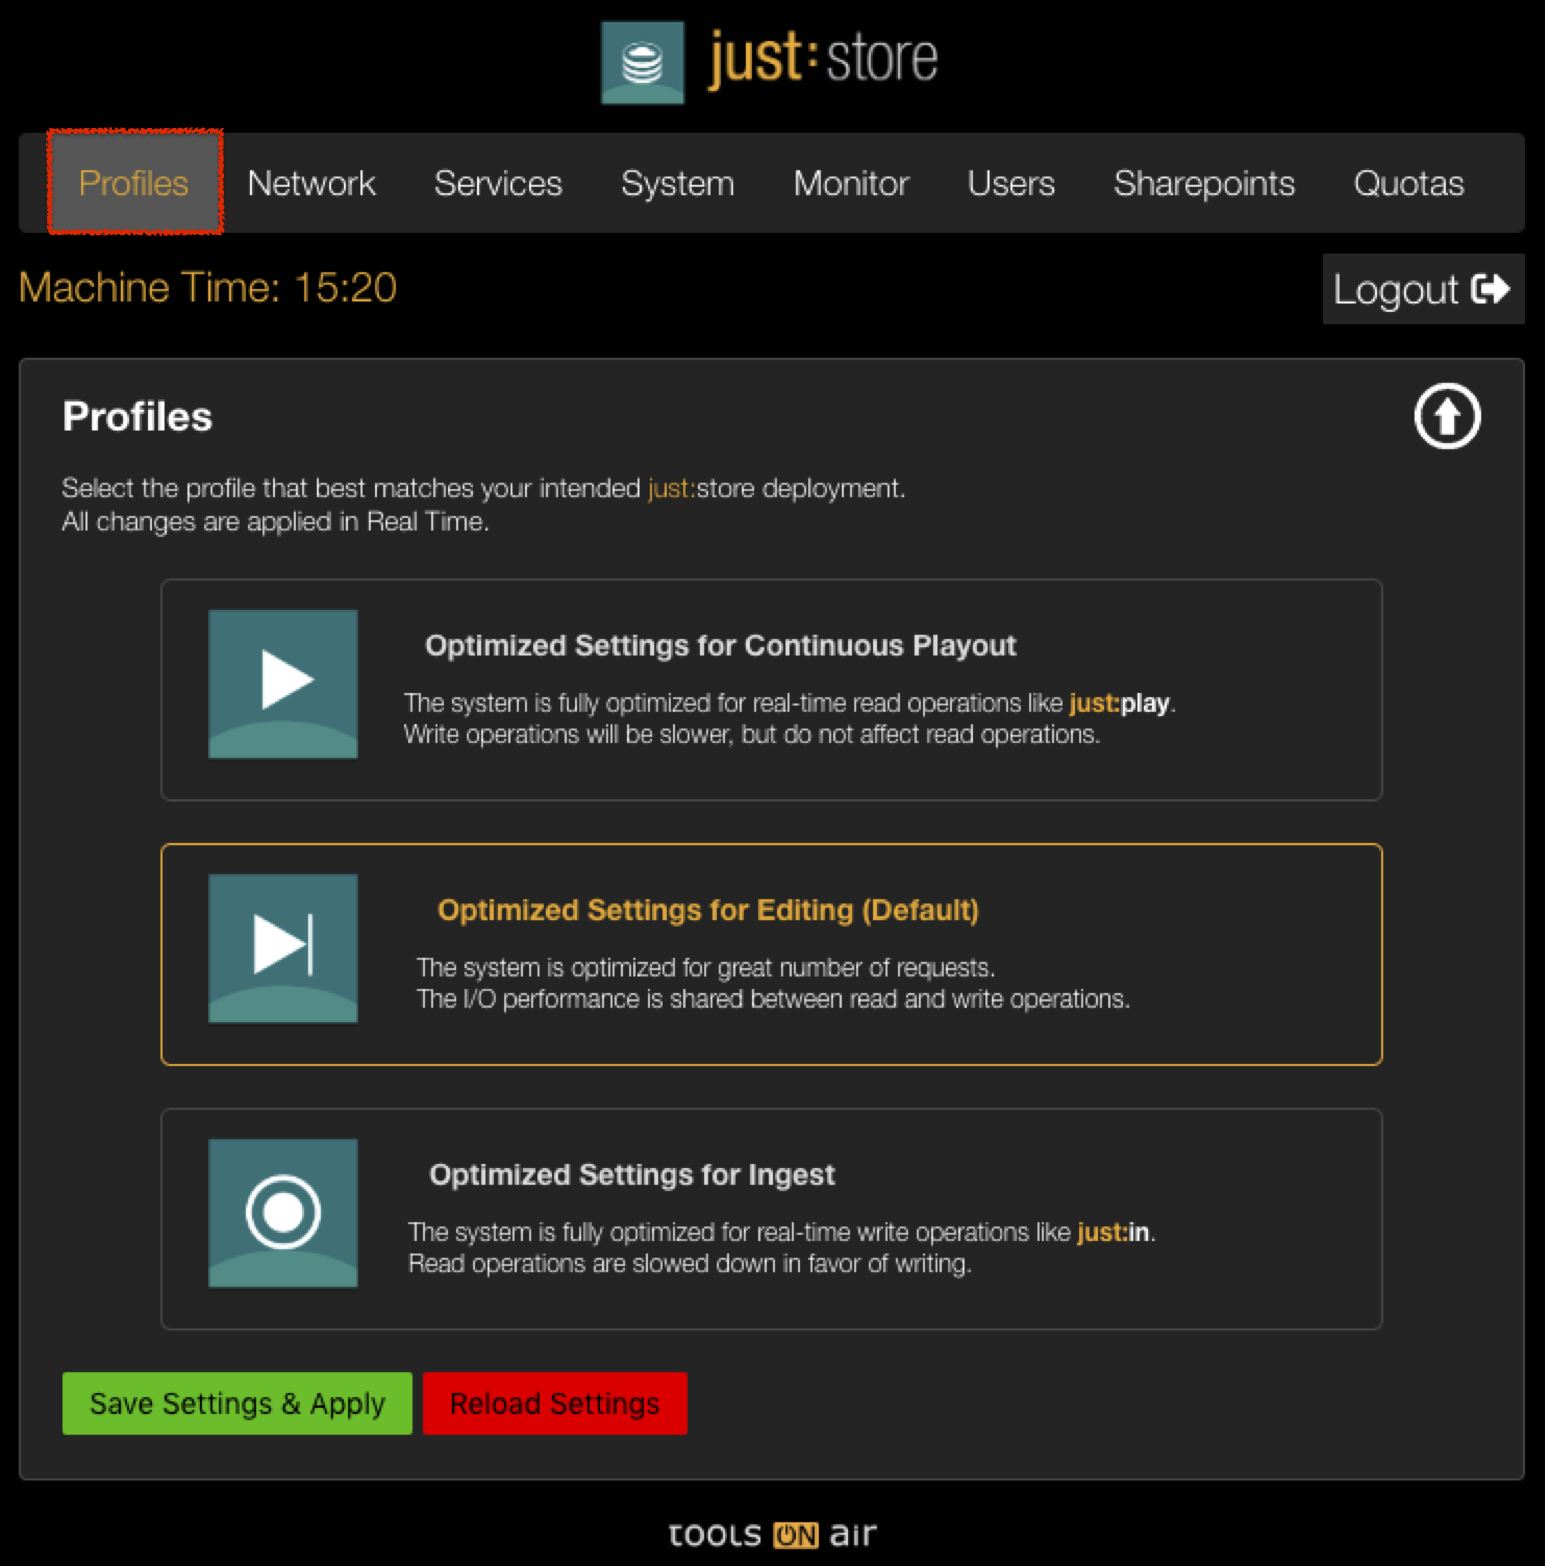Select Optimized Settings for Continuous Playout title
The height and width of the screenshot is (1566, 1545).
pyautogui.click(x=721, y=646)
